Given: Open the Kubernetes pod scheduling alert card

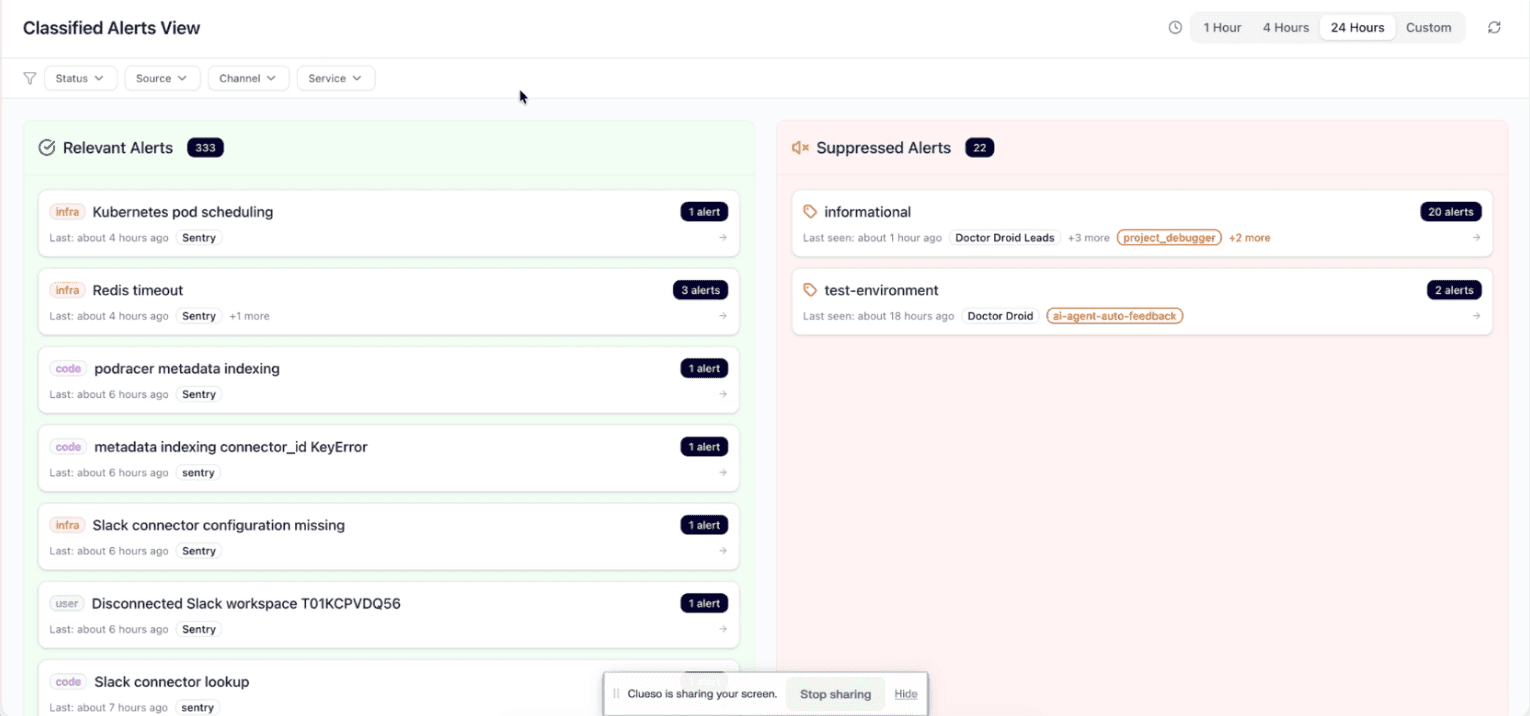Looking at the screenshot, I should click(388, 222).
